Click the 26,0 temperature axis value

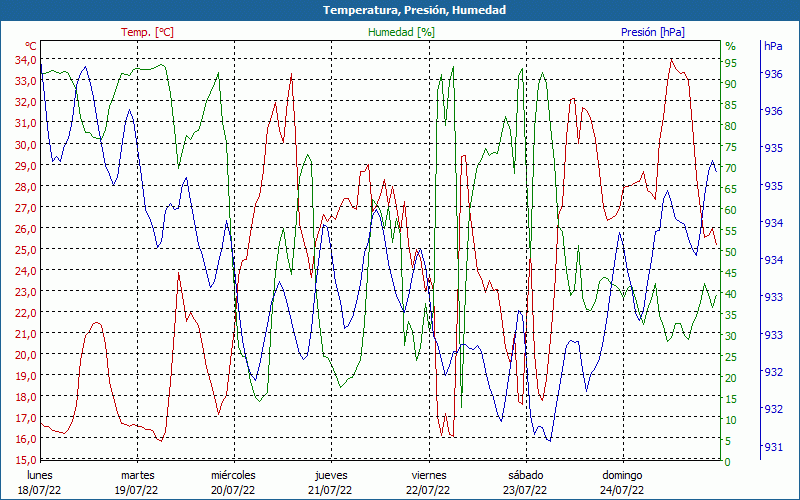25,229
